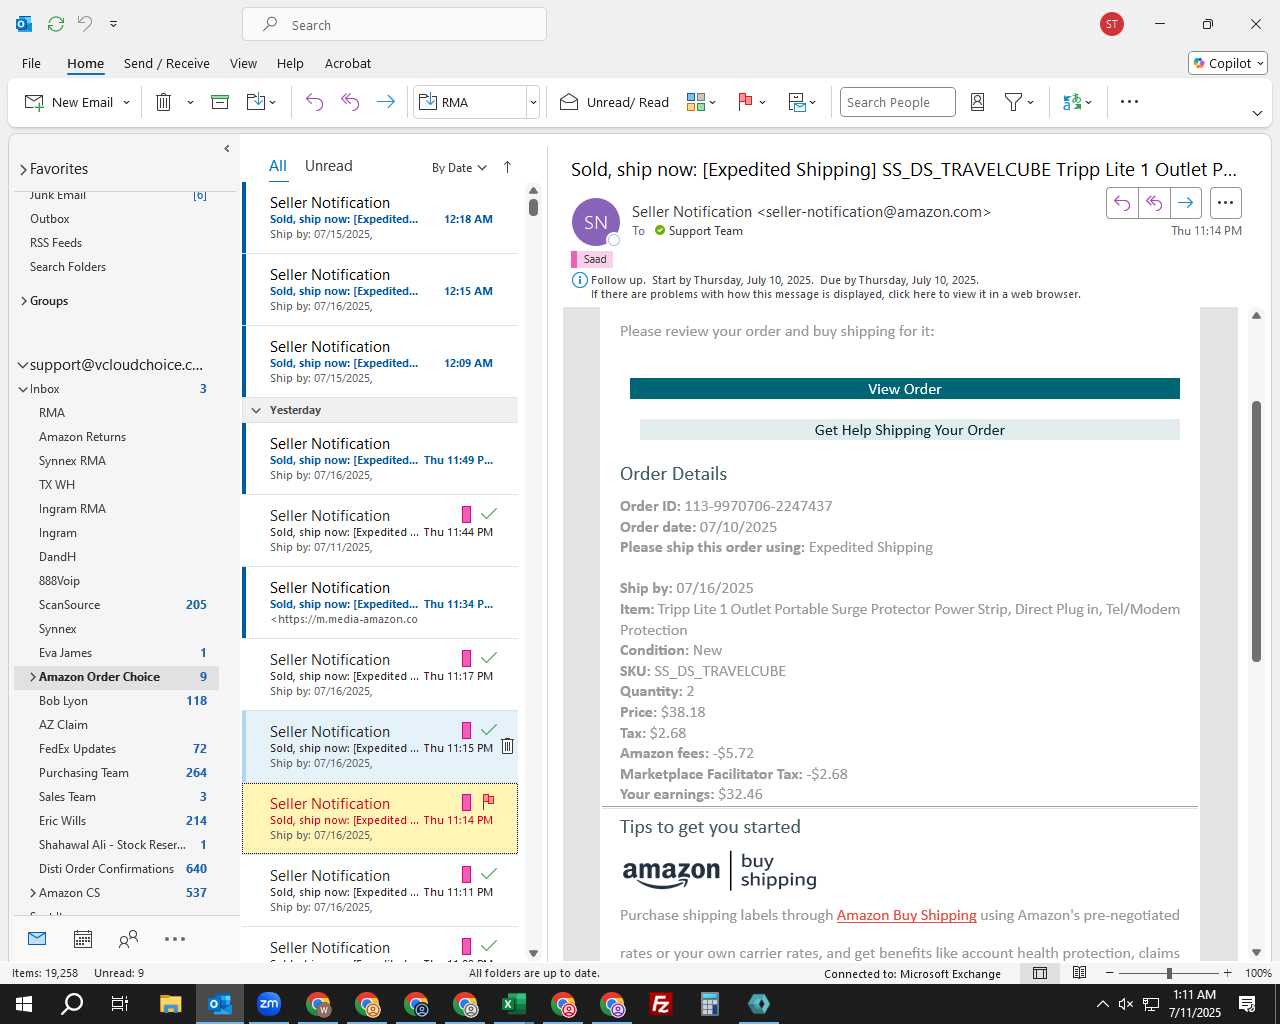Toggle complete checkmark on Thu 11:15 PM message
The width and height of the screenshot is (1280, 1024).
click(x=489, y=730)
